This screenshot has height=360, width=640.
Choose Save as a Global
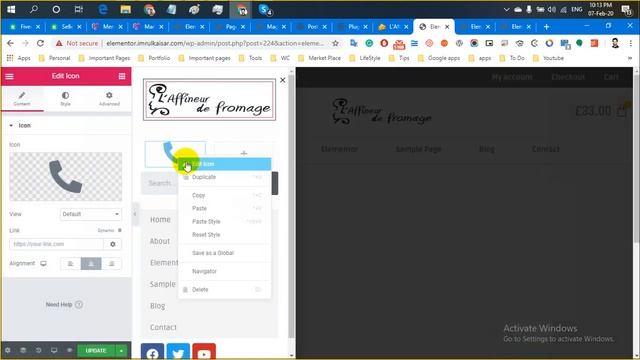(224, 253)
